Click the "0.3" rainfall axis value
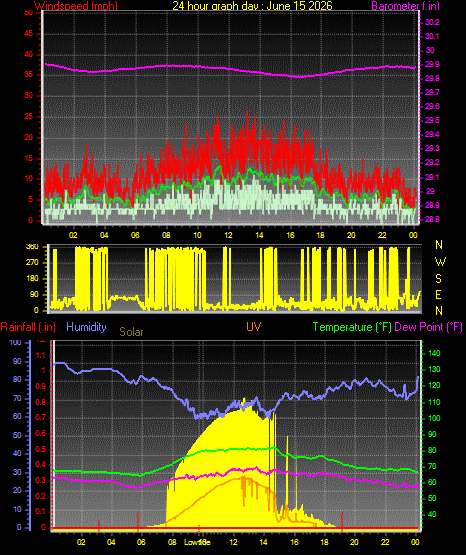This screenshot has height=555, width=466. pos(41,480)
